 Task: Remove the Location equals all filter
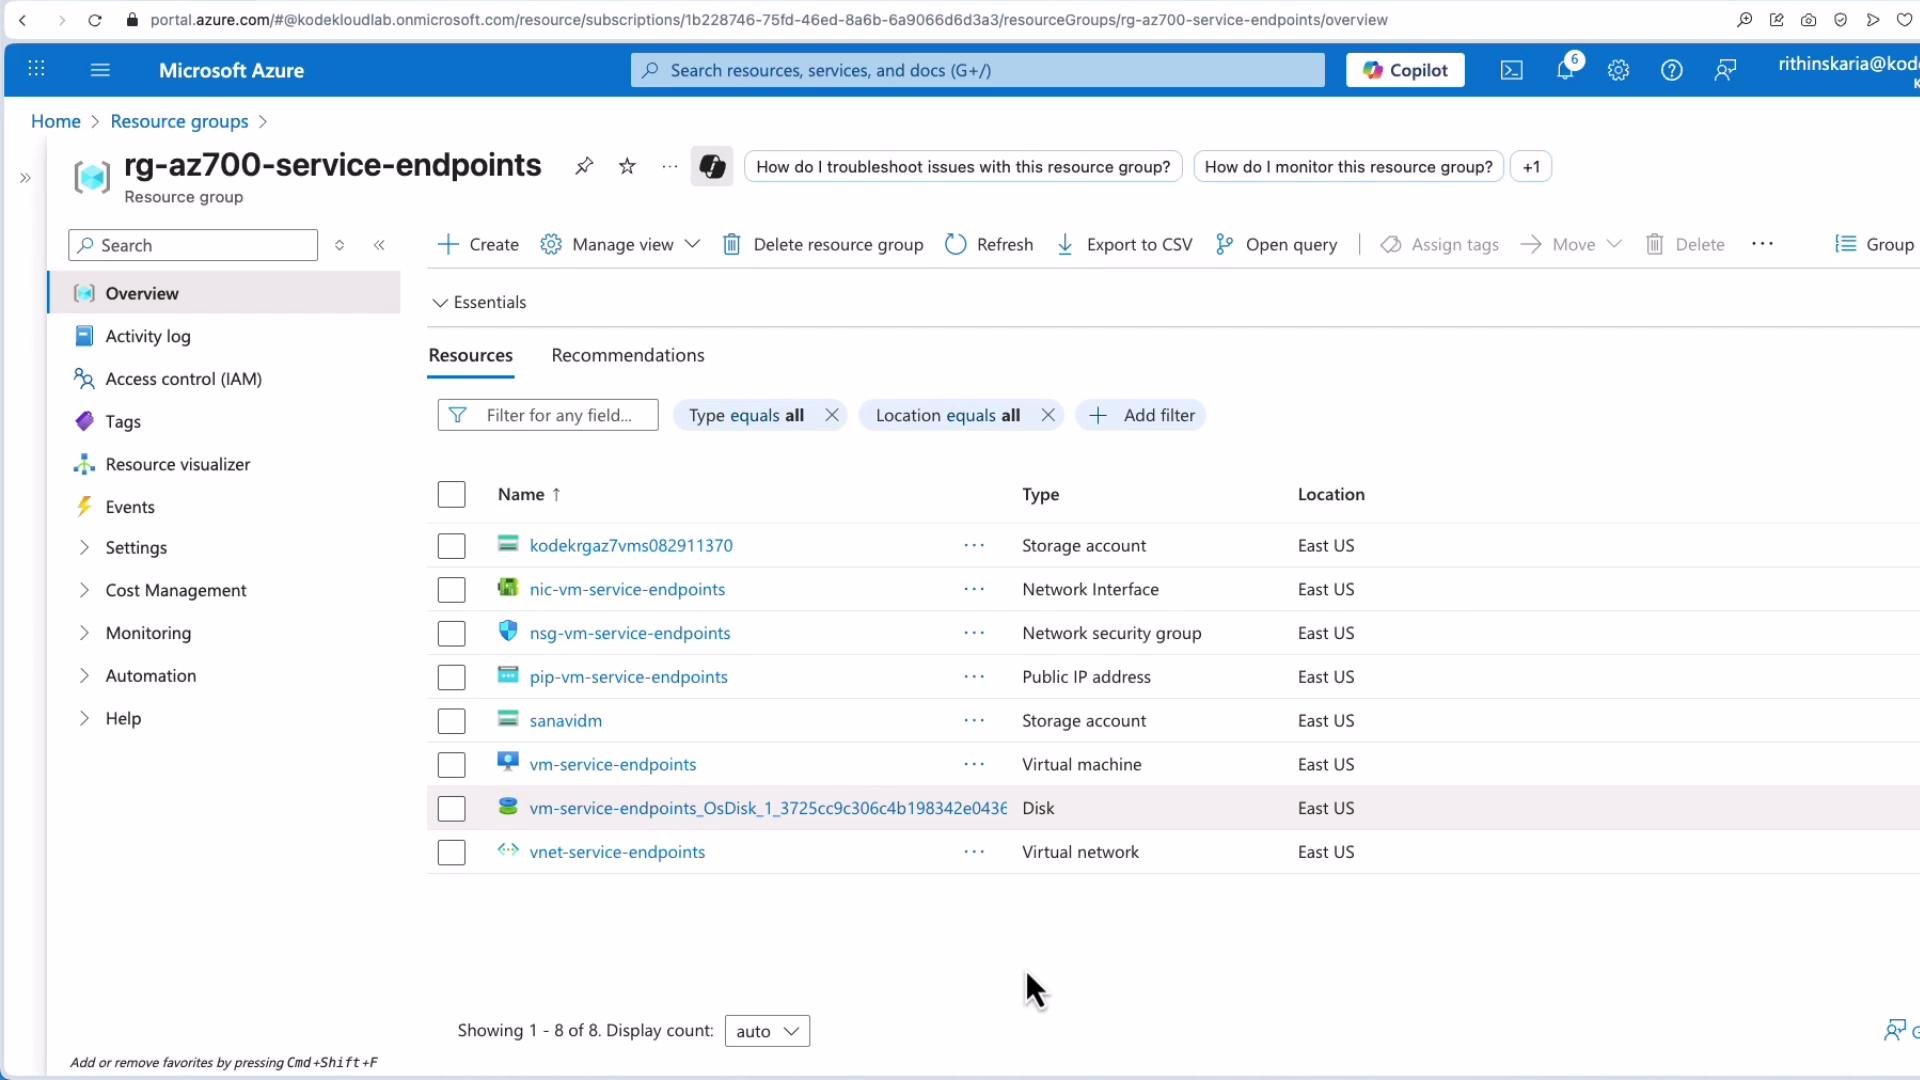click(1047, 415)
